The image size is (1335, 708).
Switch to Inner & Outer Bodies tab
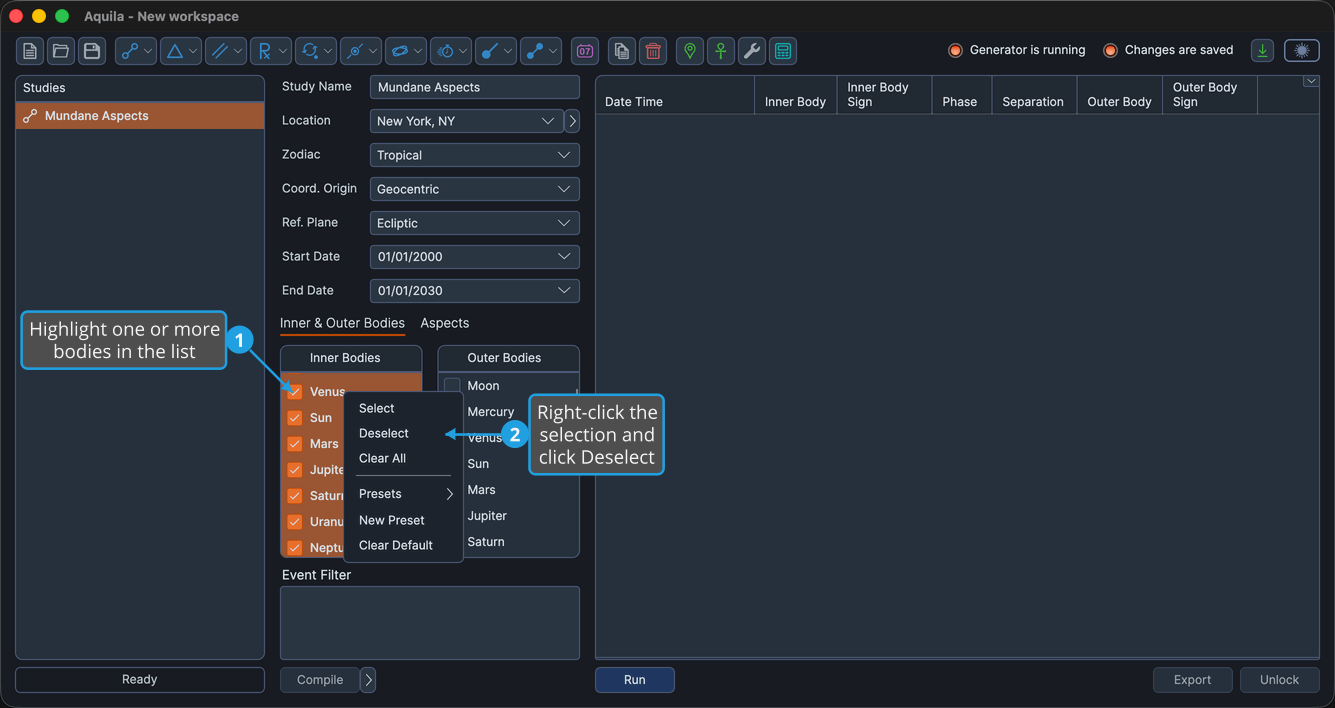point(342,323)
